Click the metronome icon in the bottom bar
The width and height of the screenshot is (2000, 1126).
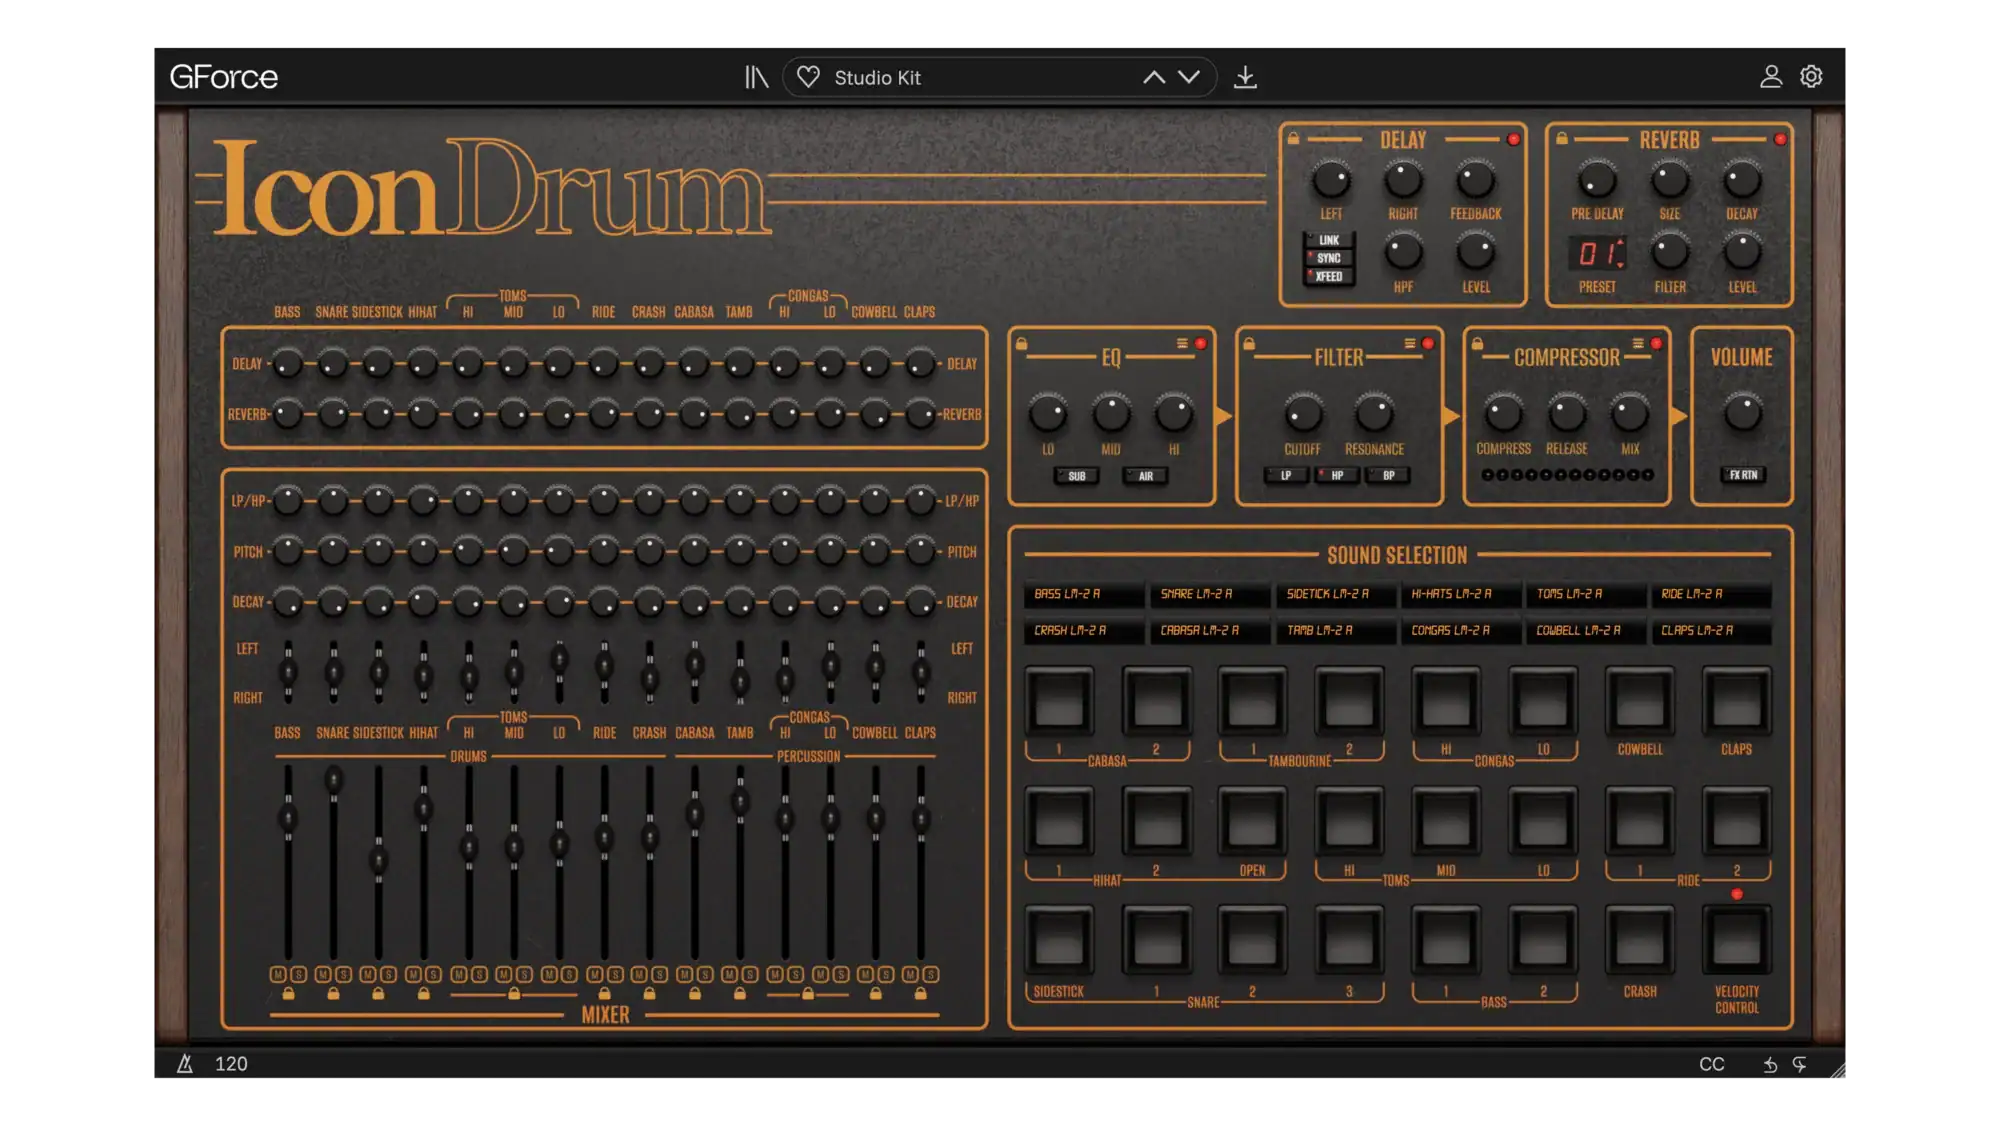pyautogui.click(x=185, y=1064)
